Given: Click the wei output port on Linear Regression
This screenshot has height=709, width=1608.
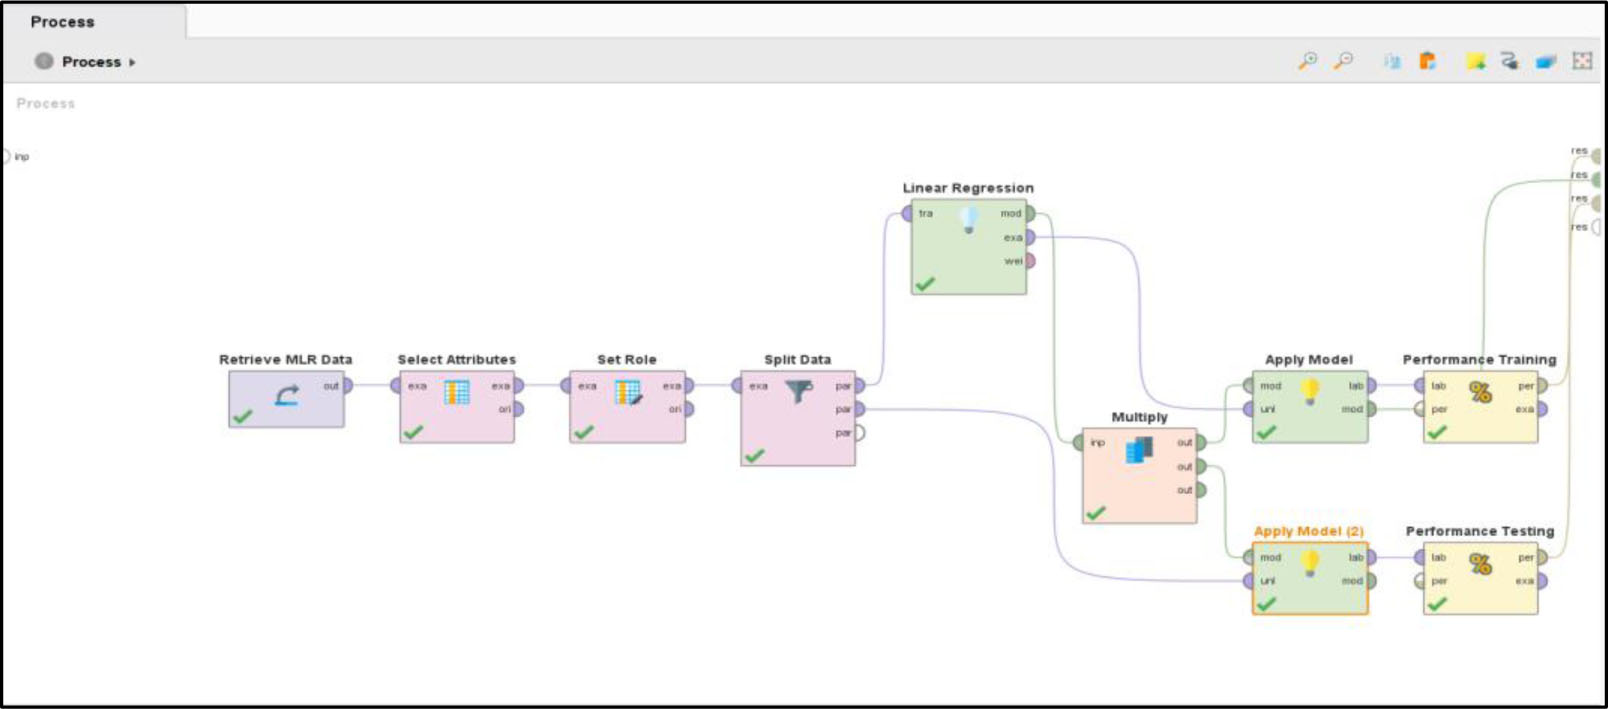Looking at the screenshot, I should click(1029, 261).
